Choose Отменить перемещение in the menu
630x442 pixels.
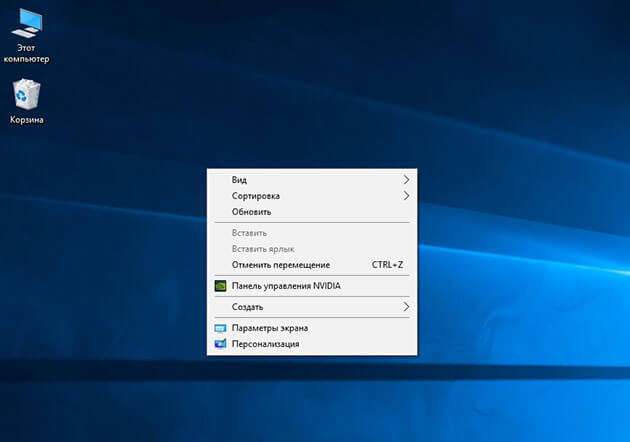(x=312, y=265)
